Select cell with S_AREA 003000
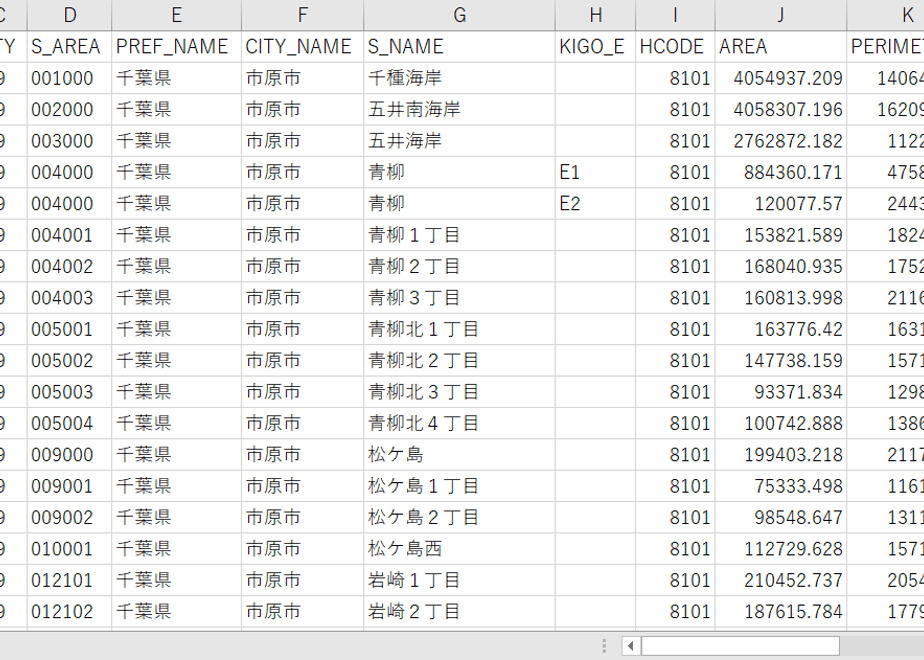924x660 pixels. point(69,141)
